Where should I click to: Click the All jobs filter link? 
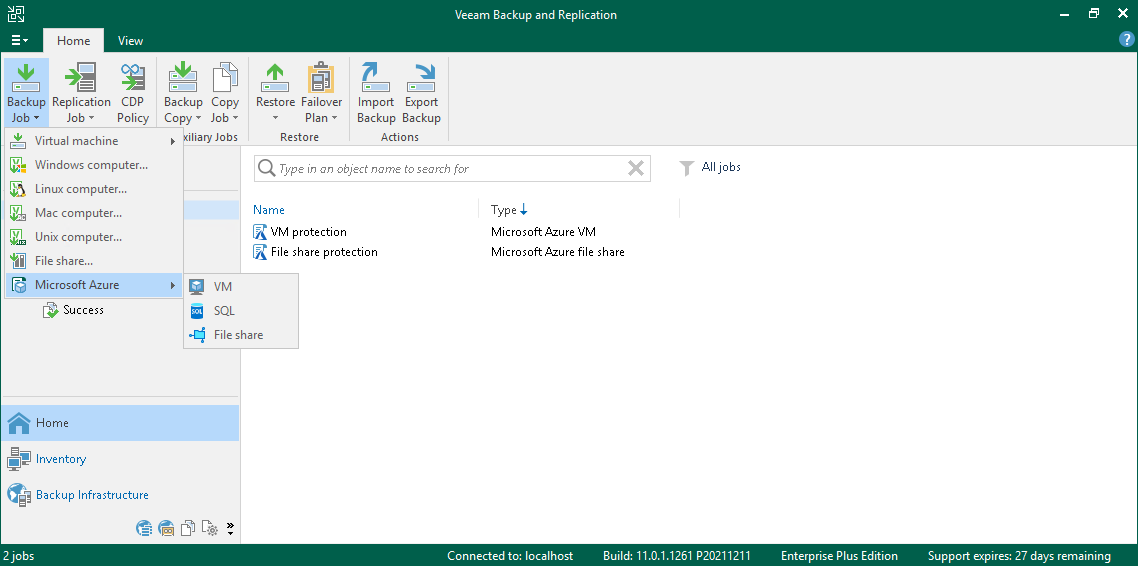tap(721, 167)
